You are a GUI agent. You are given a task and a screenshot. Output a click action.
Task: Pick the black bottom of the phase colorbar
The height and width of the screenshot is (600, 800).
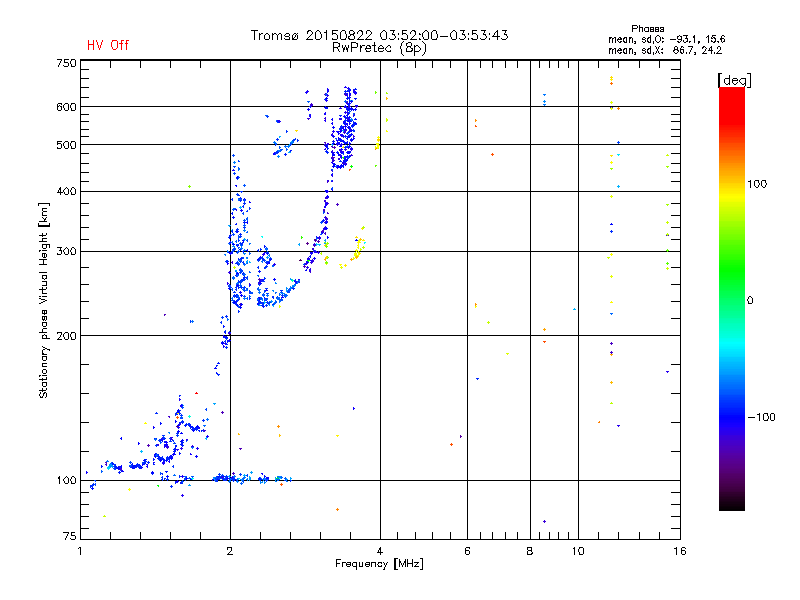click(x=732, y=503)
